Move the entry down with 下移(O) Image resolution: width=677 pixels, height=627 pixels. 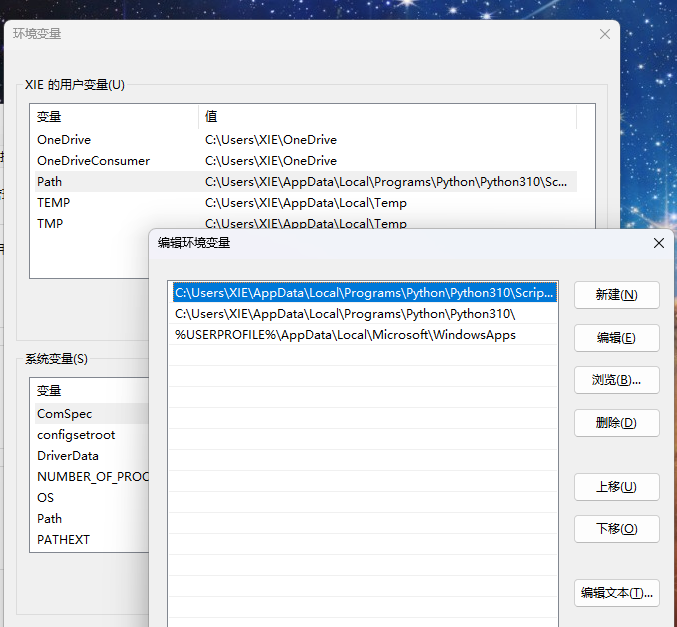617,529
